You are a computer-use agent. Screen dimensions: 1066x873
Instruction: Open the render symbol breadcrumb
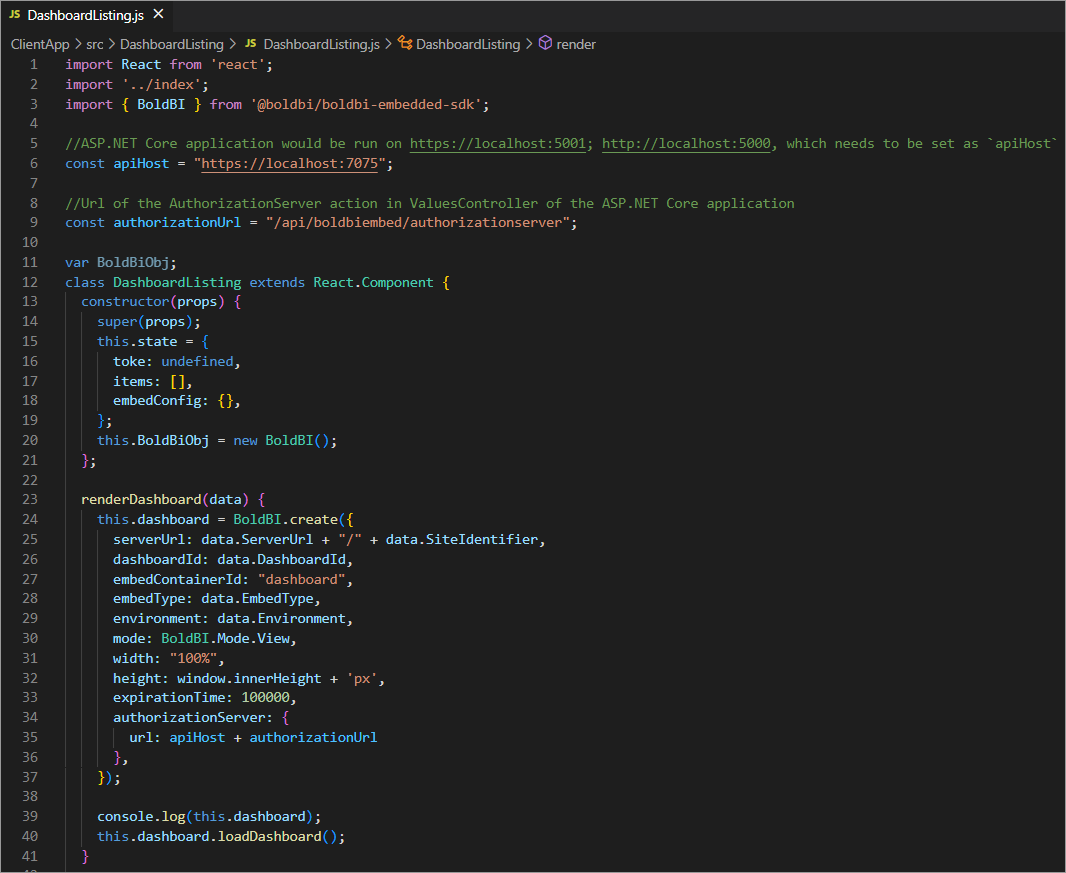[x=576, y=44]
